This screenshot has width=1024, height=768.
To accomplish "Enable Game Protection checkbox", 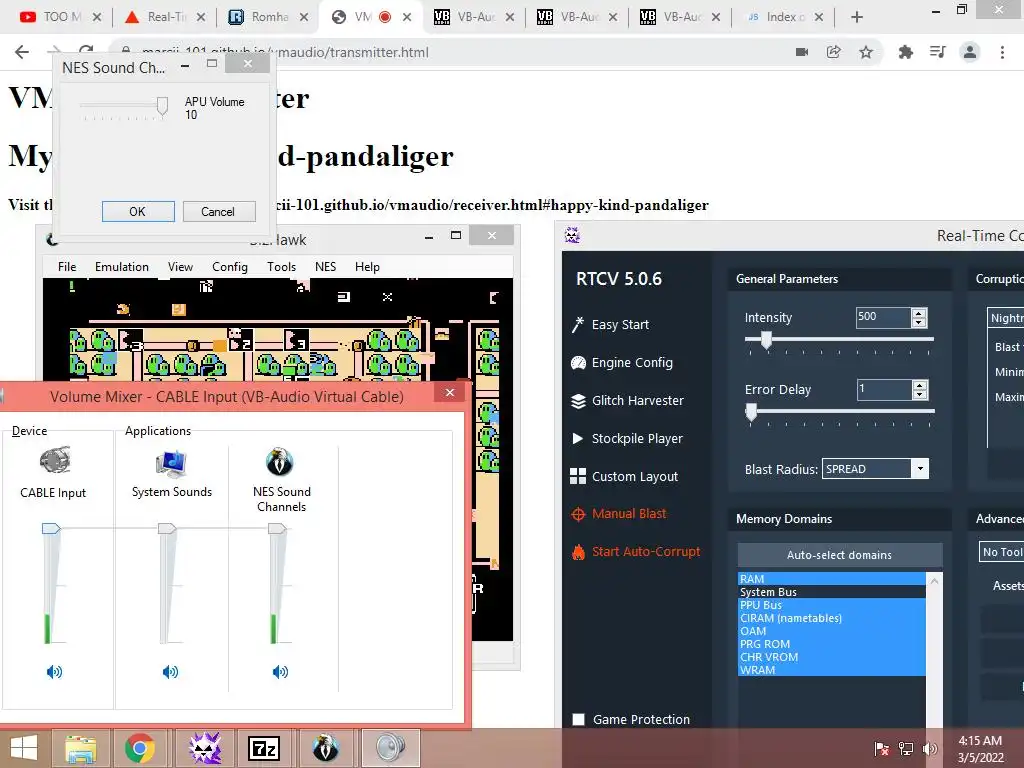I will coord(579,719).
